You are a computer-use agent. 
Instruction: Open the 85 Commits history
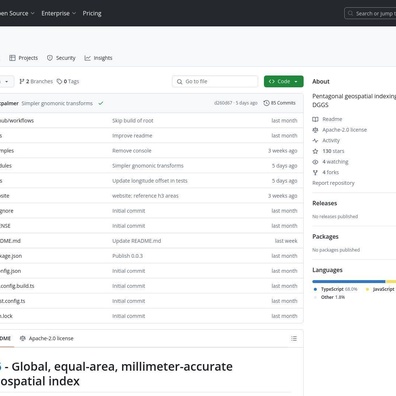(x=280, y=103)
